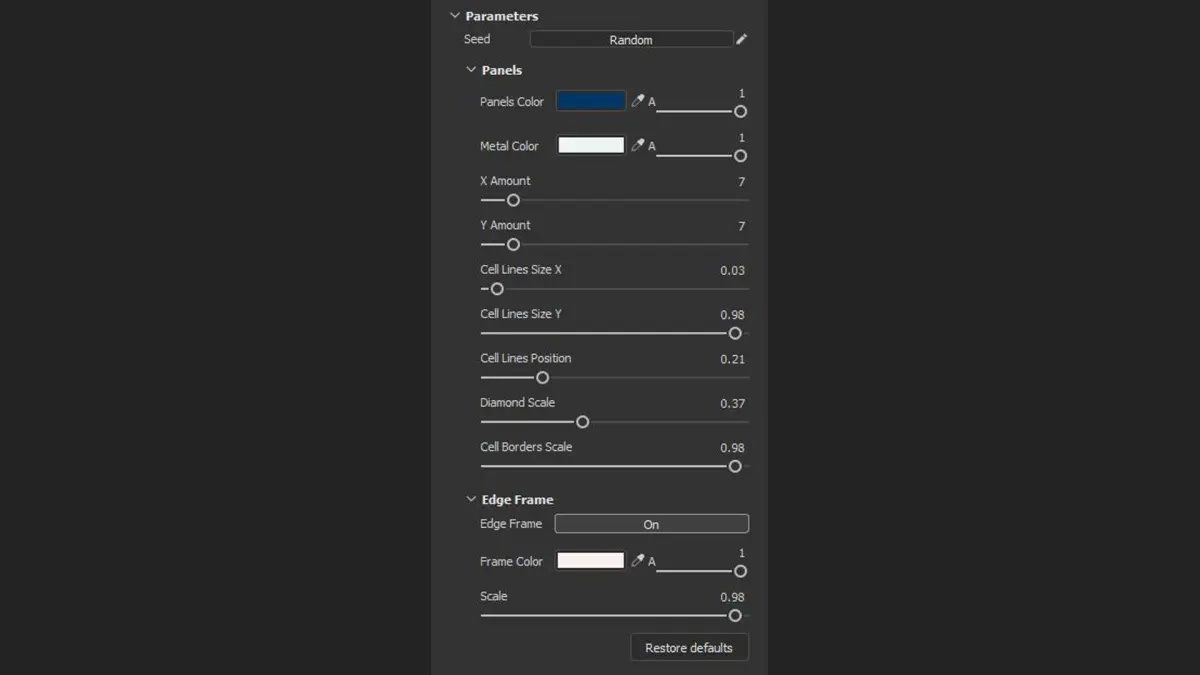Click the Panels Color alpha slider handle
This screenshot has height=675, width=1200.
click(x=740, y=112)
